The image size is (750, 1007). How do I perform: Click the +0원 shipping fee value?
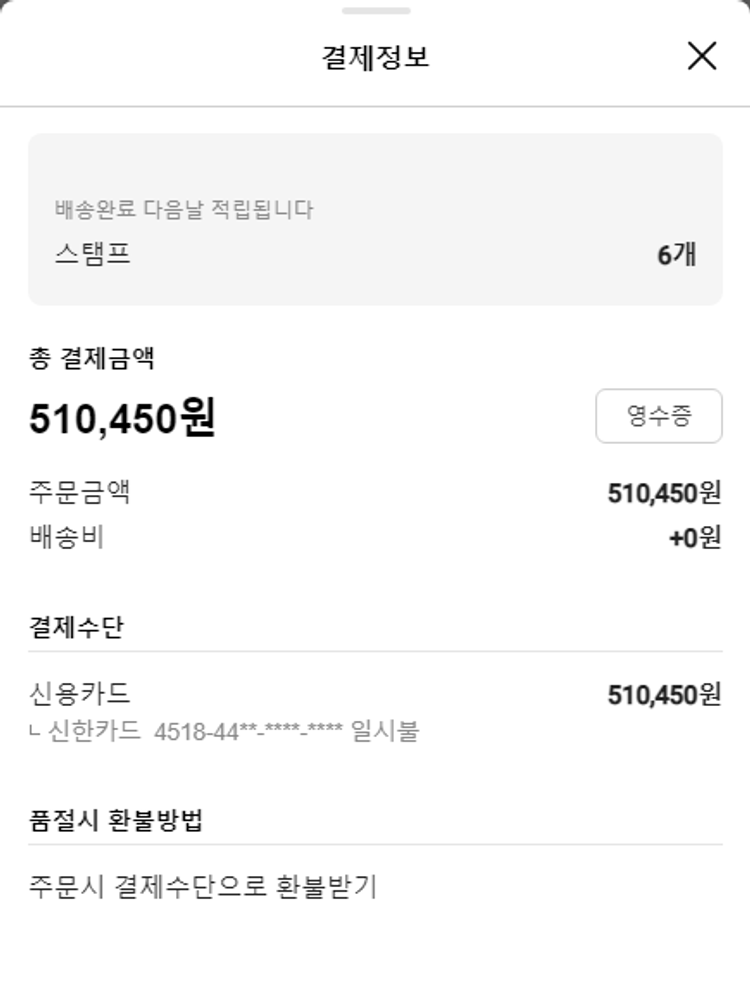point(694,538)
